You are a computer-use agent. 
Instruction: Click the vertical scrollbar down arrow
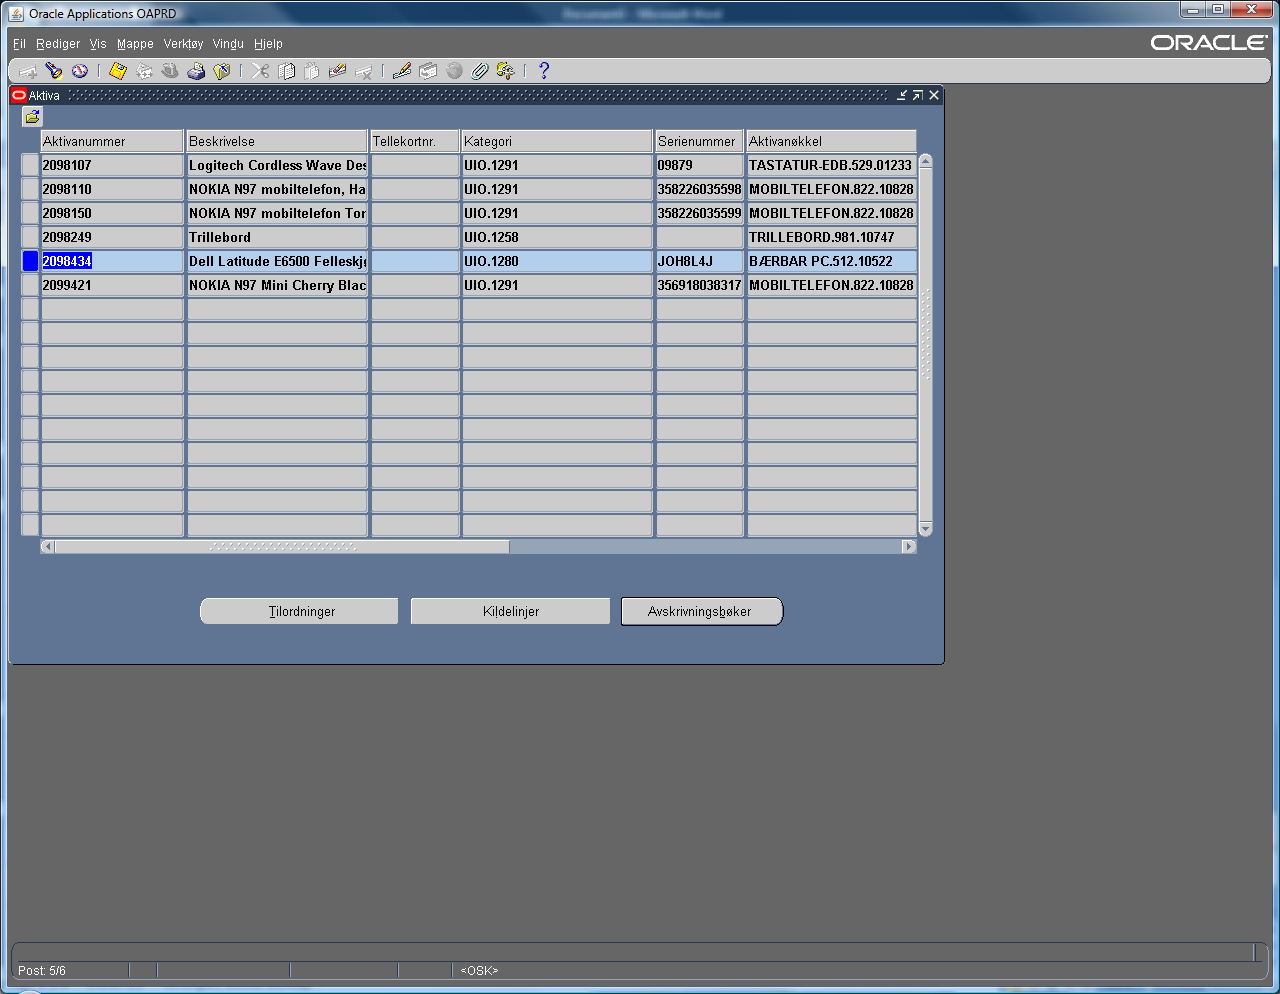tap(925, 529)
